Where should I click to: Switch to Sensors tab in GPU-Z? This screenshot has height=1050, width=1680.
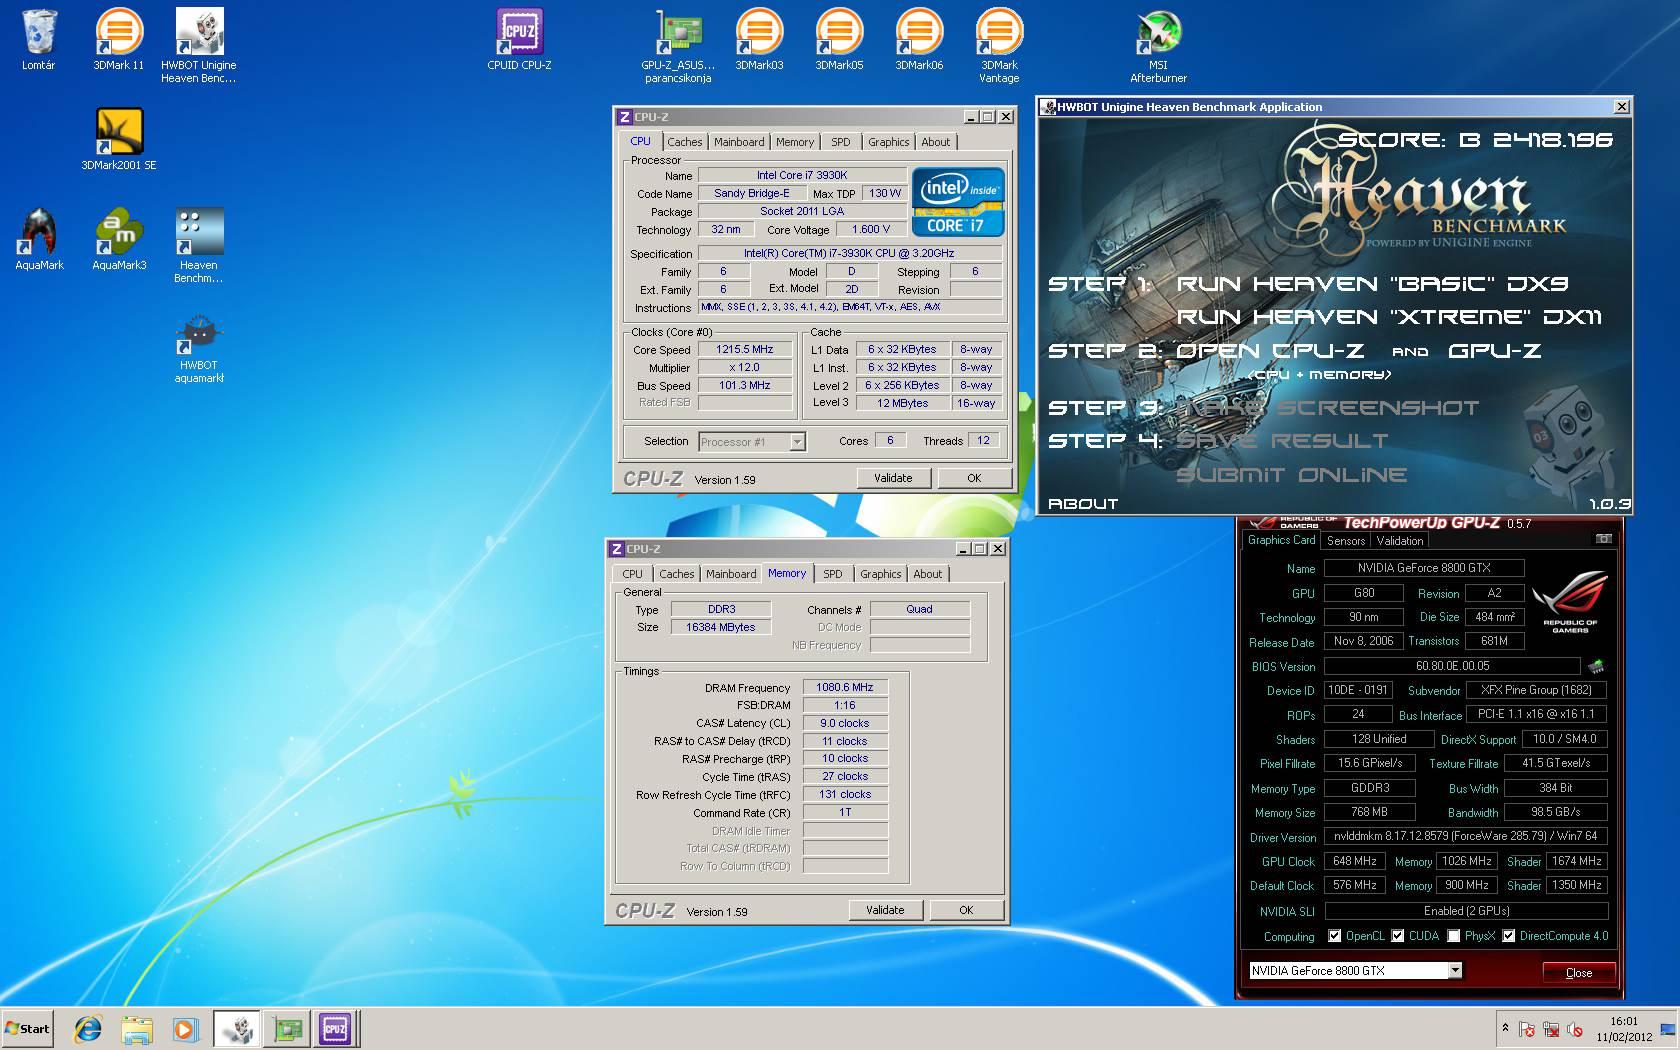coord(1346,541)
